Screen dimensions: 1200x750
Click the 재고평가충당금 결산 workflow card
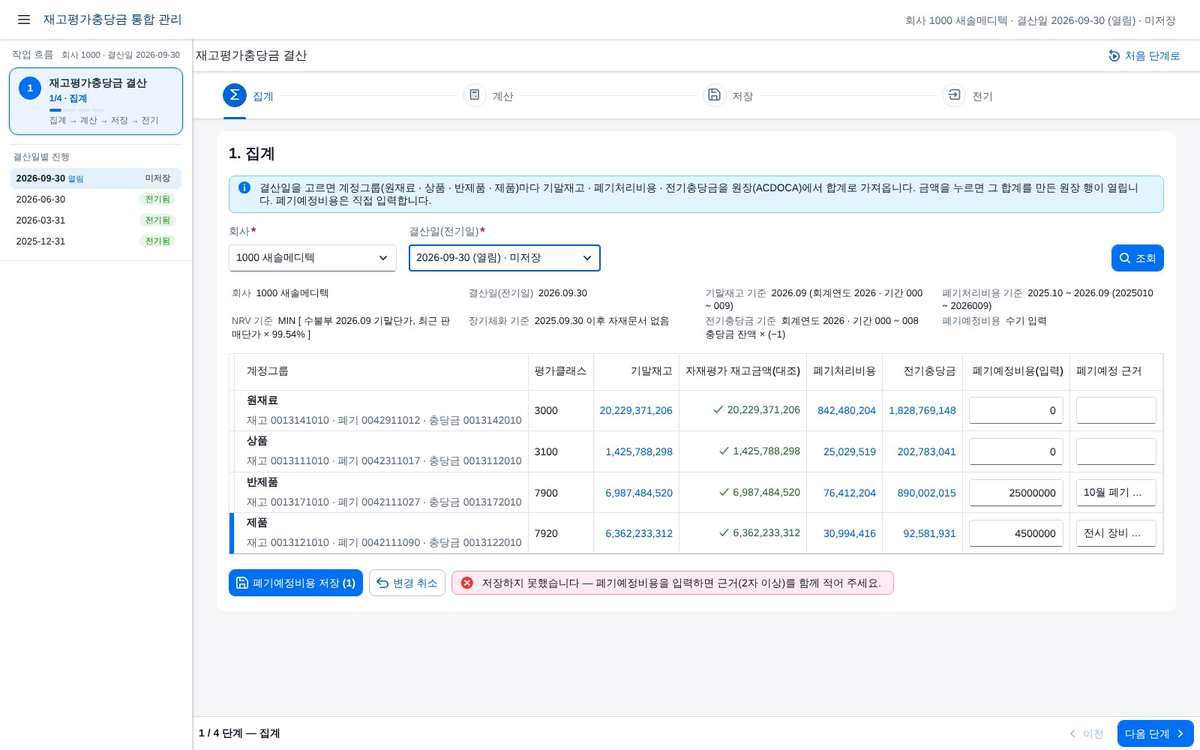pos(96,101)
